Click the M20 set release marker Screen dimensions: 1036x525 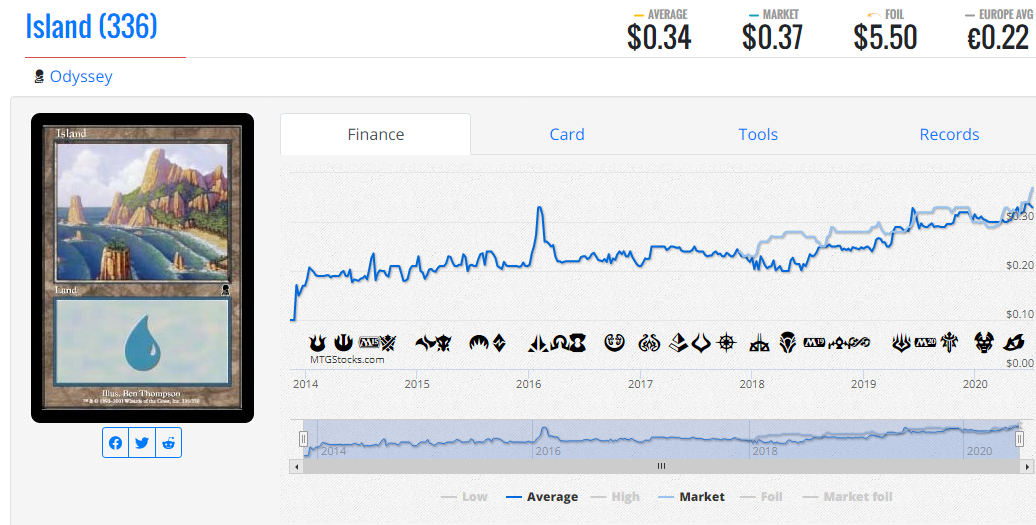[x=925, y=343]
